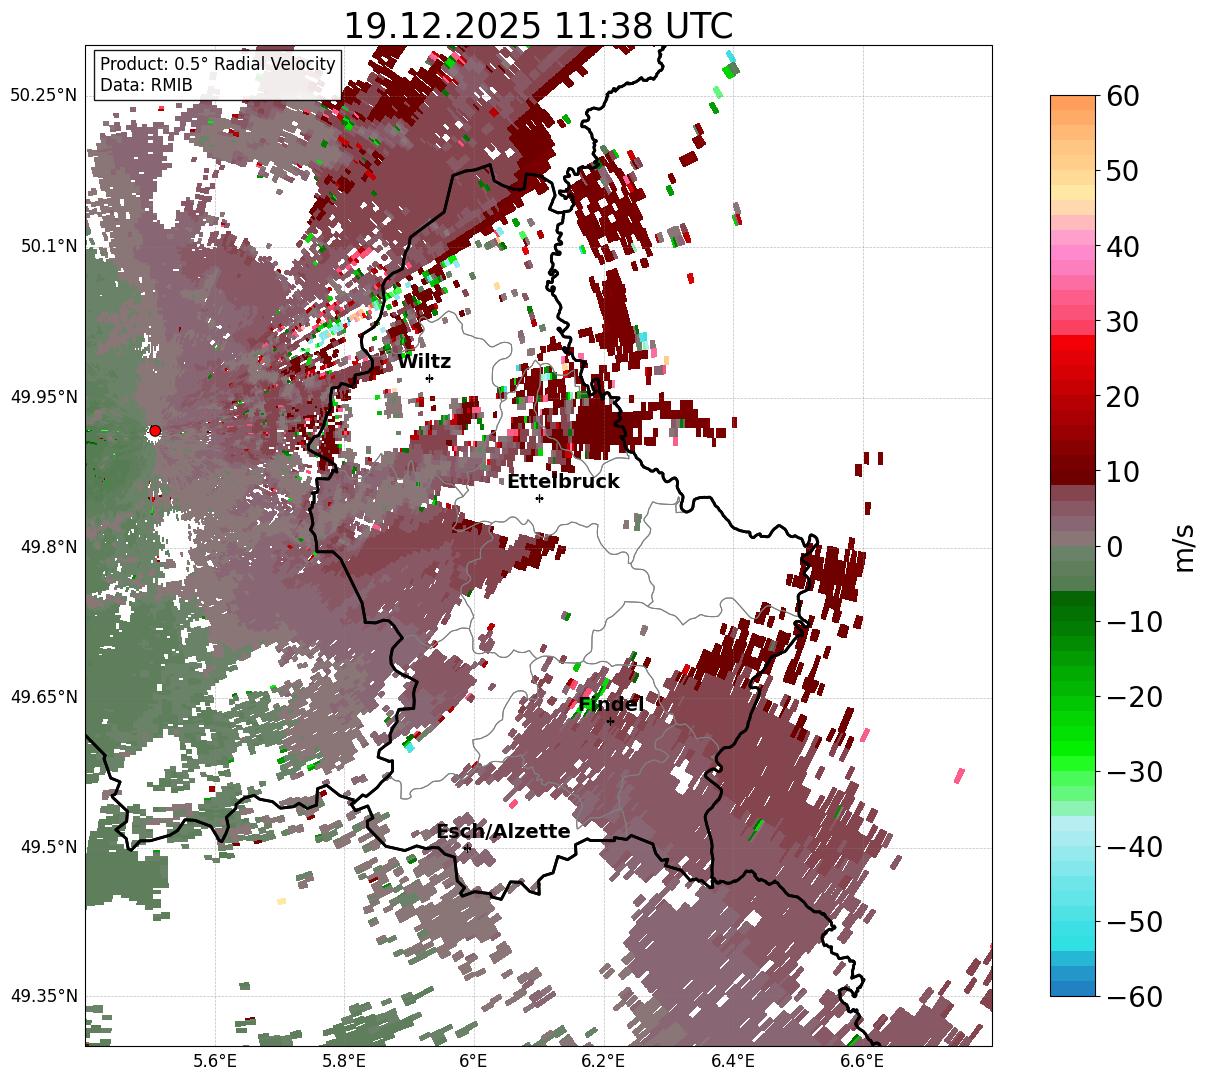The image size is (1207, 1081).
Task: Click the colorbar −60 tick label
Action: point(1134,996)
